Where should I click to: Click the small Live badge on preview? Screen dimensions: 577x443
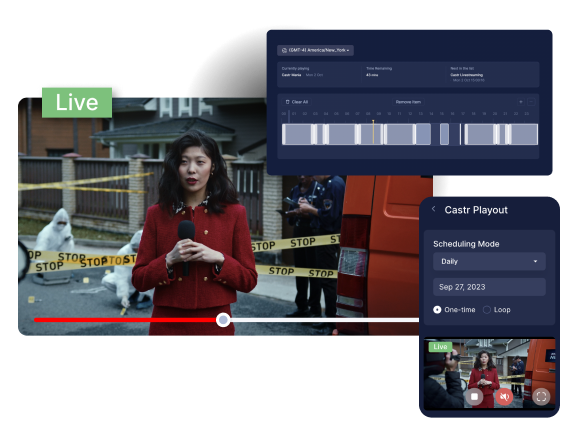click(x=440, y=347)
